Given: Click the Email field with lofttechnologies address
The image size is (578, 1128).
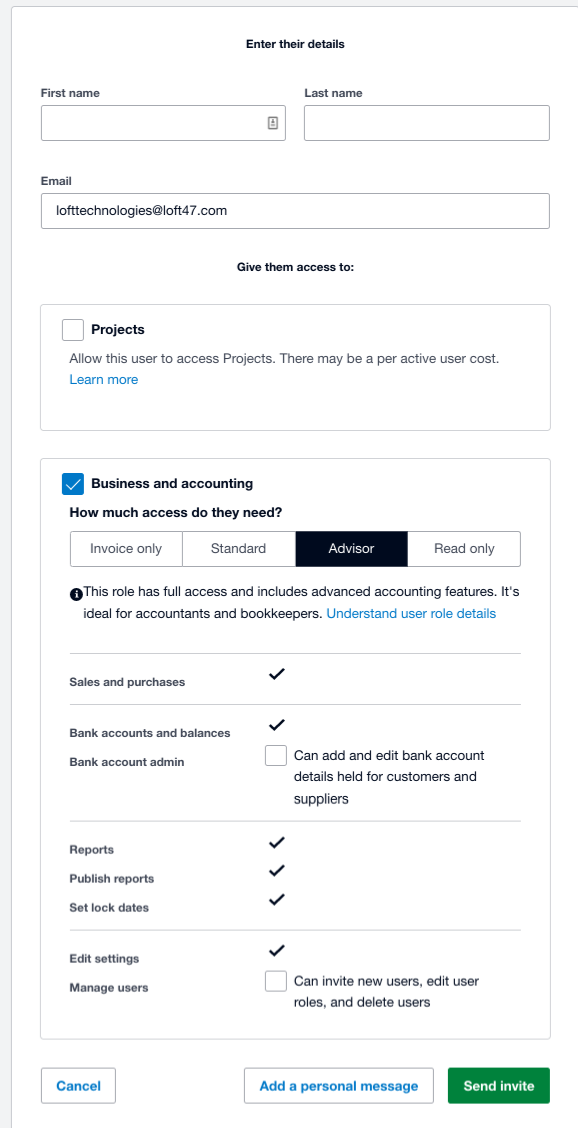Looking at the screenshot, I should (295, 211).
